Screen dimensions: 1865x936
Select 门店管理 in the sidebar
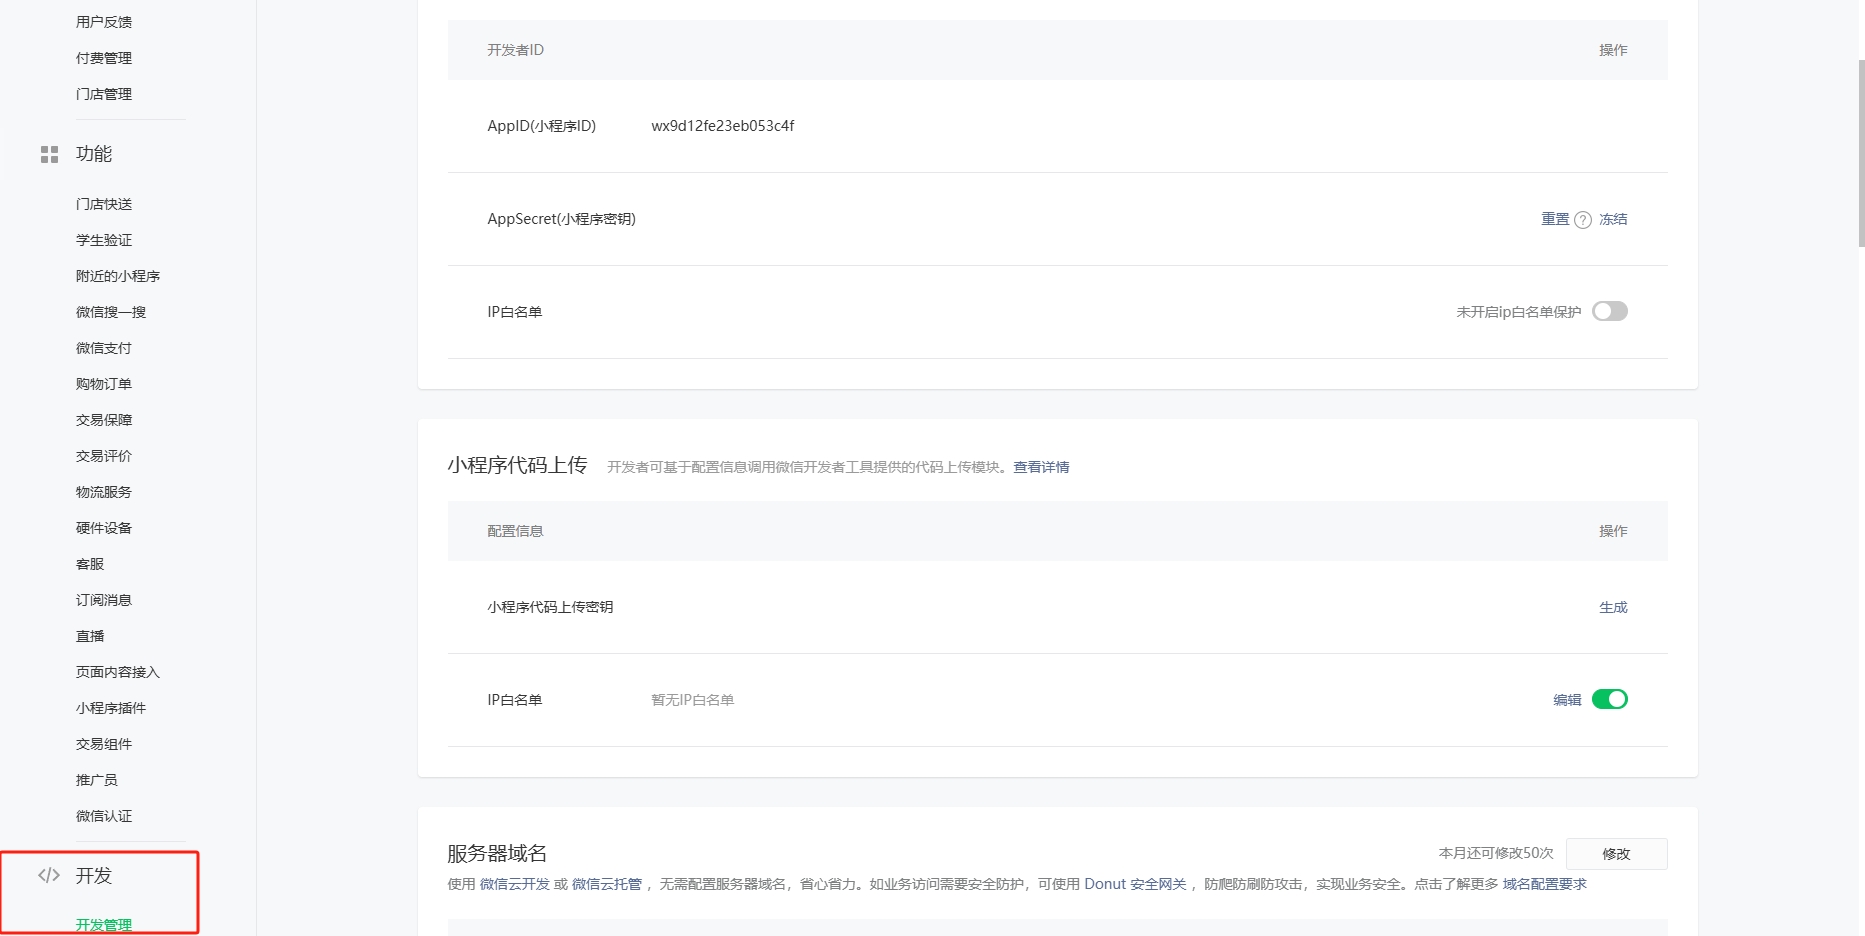(x=104, y=94)
